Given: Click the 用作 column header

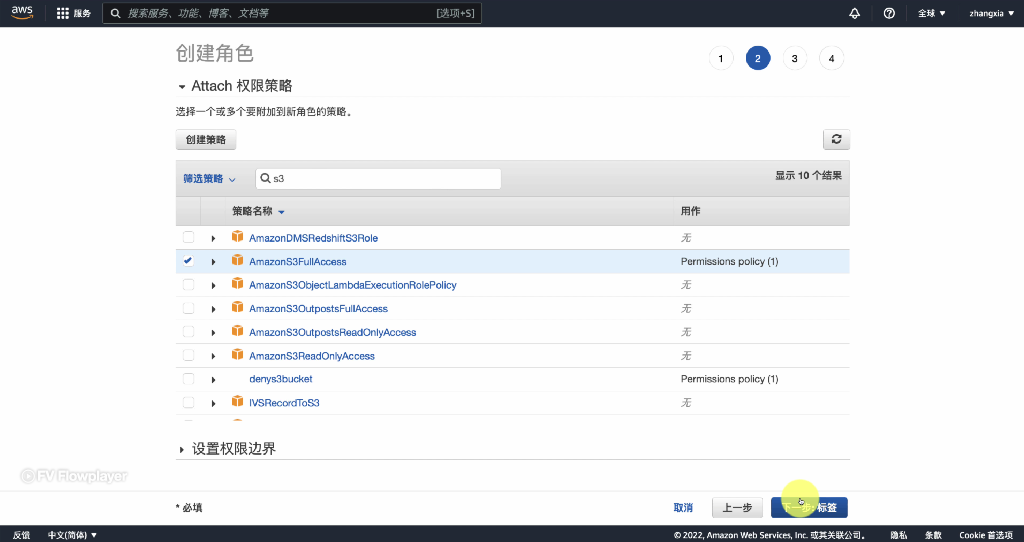Looking at the screenshot, I should click(690, 211).
